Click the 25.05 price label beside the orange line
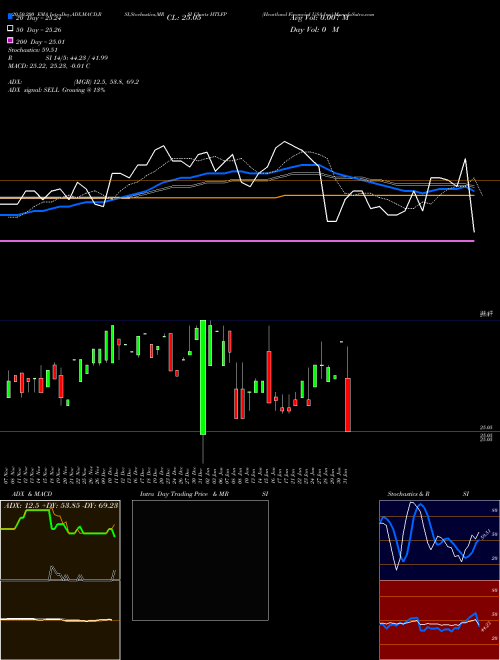This screenshot has width=500, height=660. click(x=486, y=428)
